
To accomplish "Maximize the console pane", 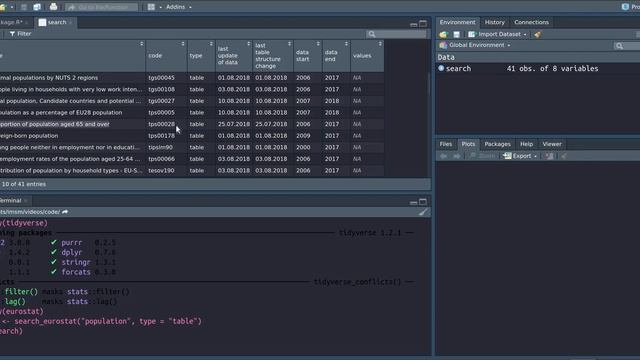I will [x=423, y=202].
